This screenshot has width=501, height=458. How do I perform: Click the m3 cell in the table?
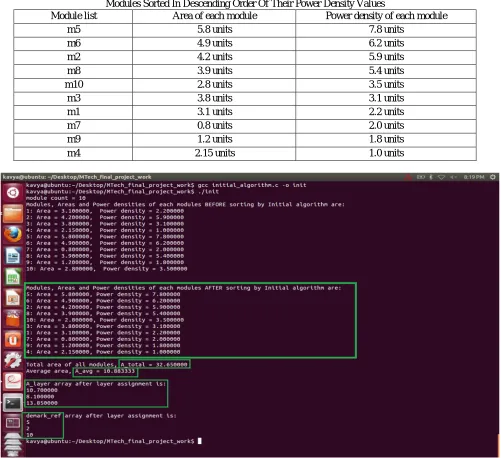click(x=74, y=98)
